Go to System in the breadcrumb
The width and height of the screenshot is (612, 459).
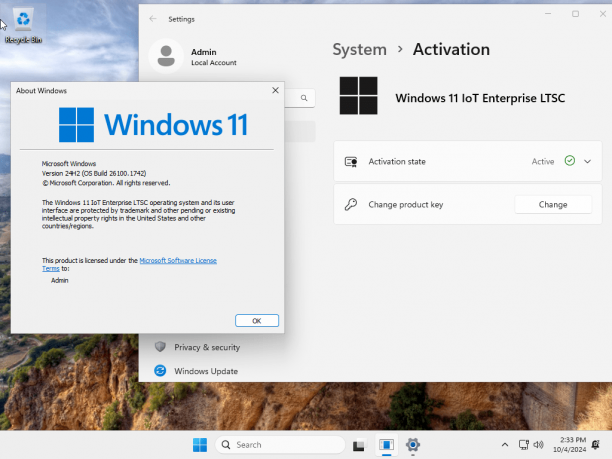pyautogui.click(x=359, y=50)
